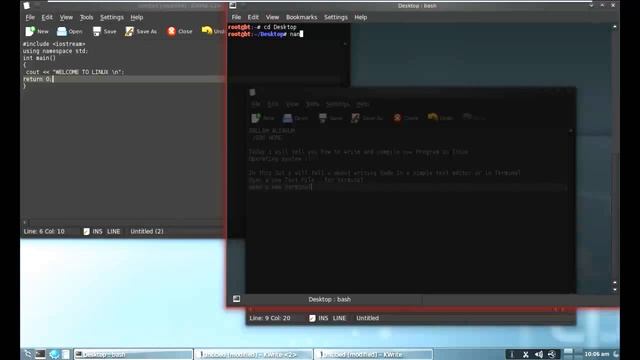
Task: Toggle INS mode in dimmed KWrite status bar
Action: pyautogui.click(x=323, y=318)
